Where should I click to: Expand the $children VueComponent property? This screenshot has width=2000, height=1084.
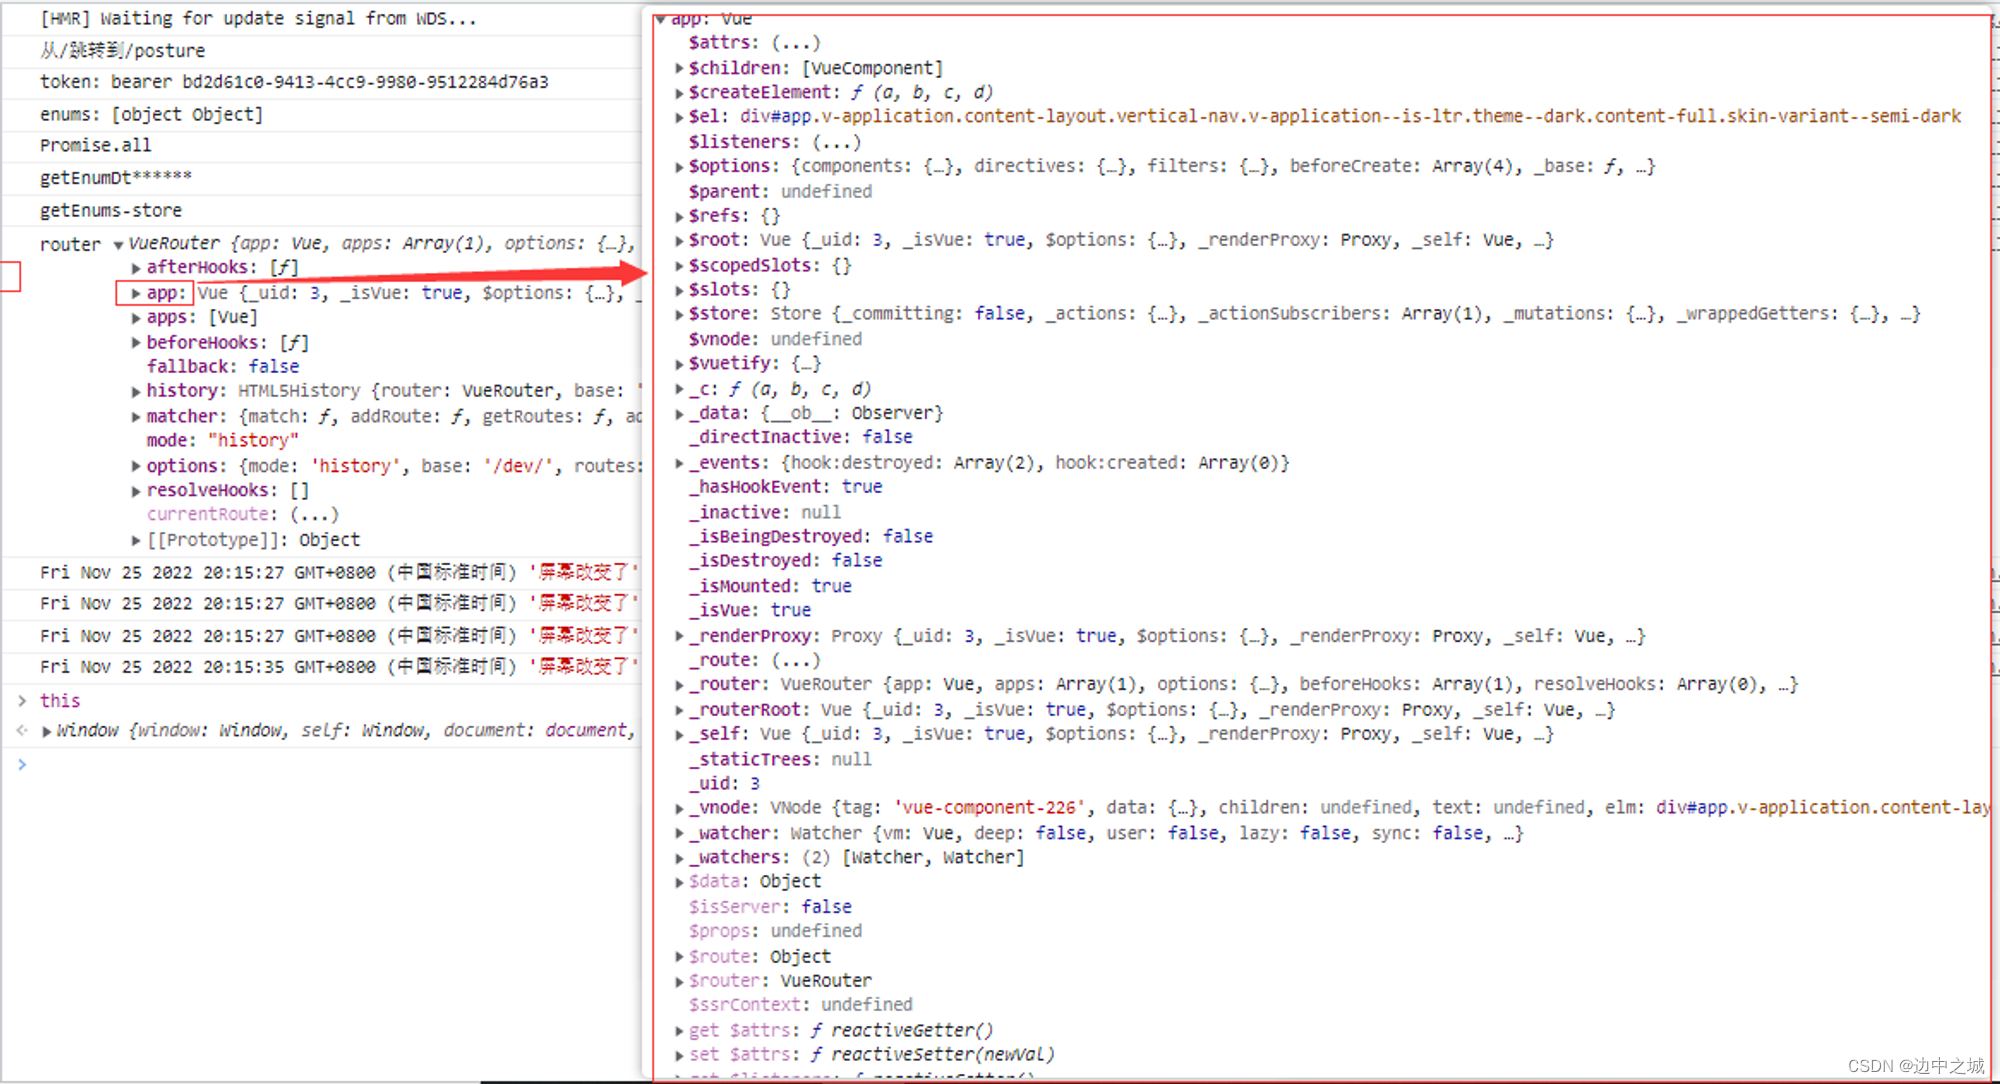point(679,68)
